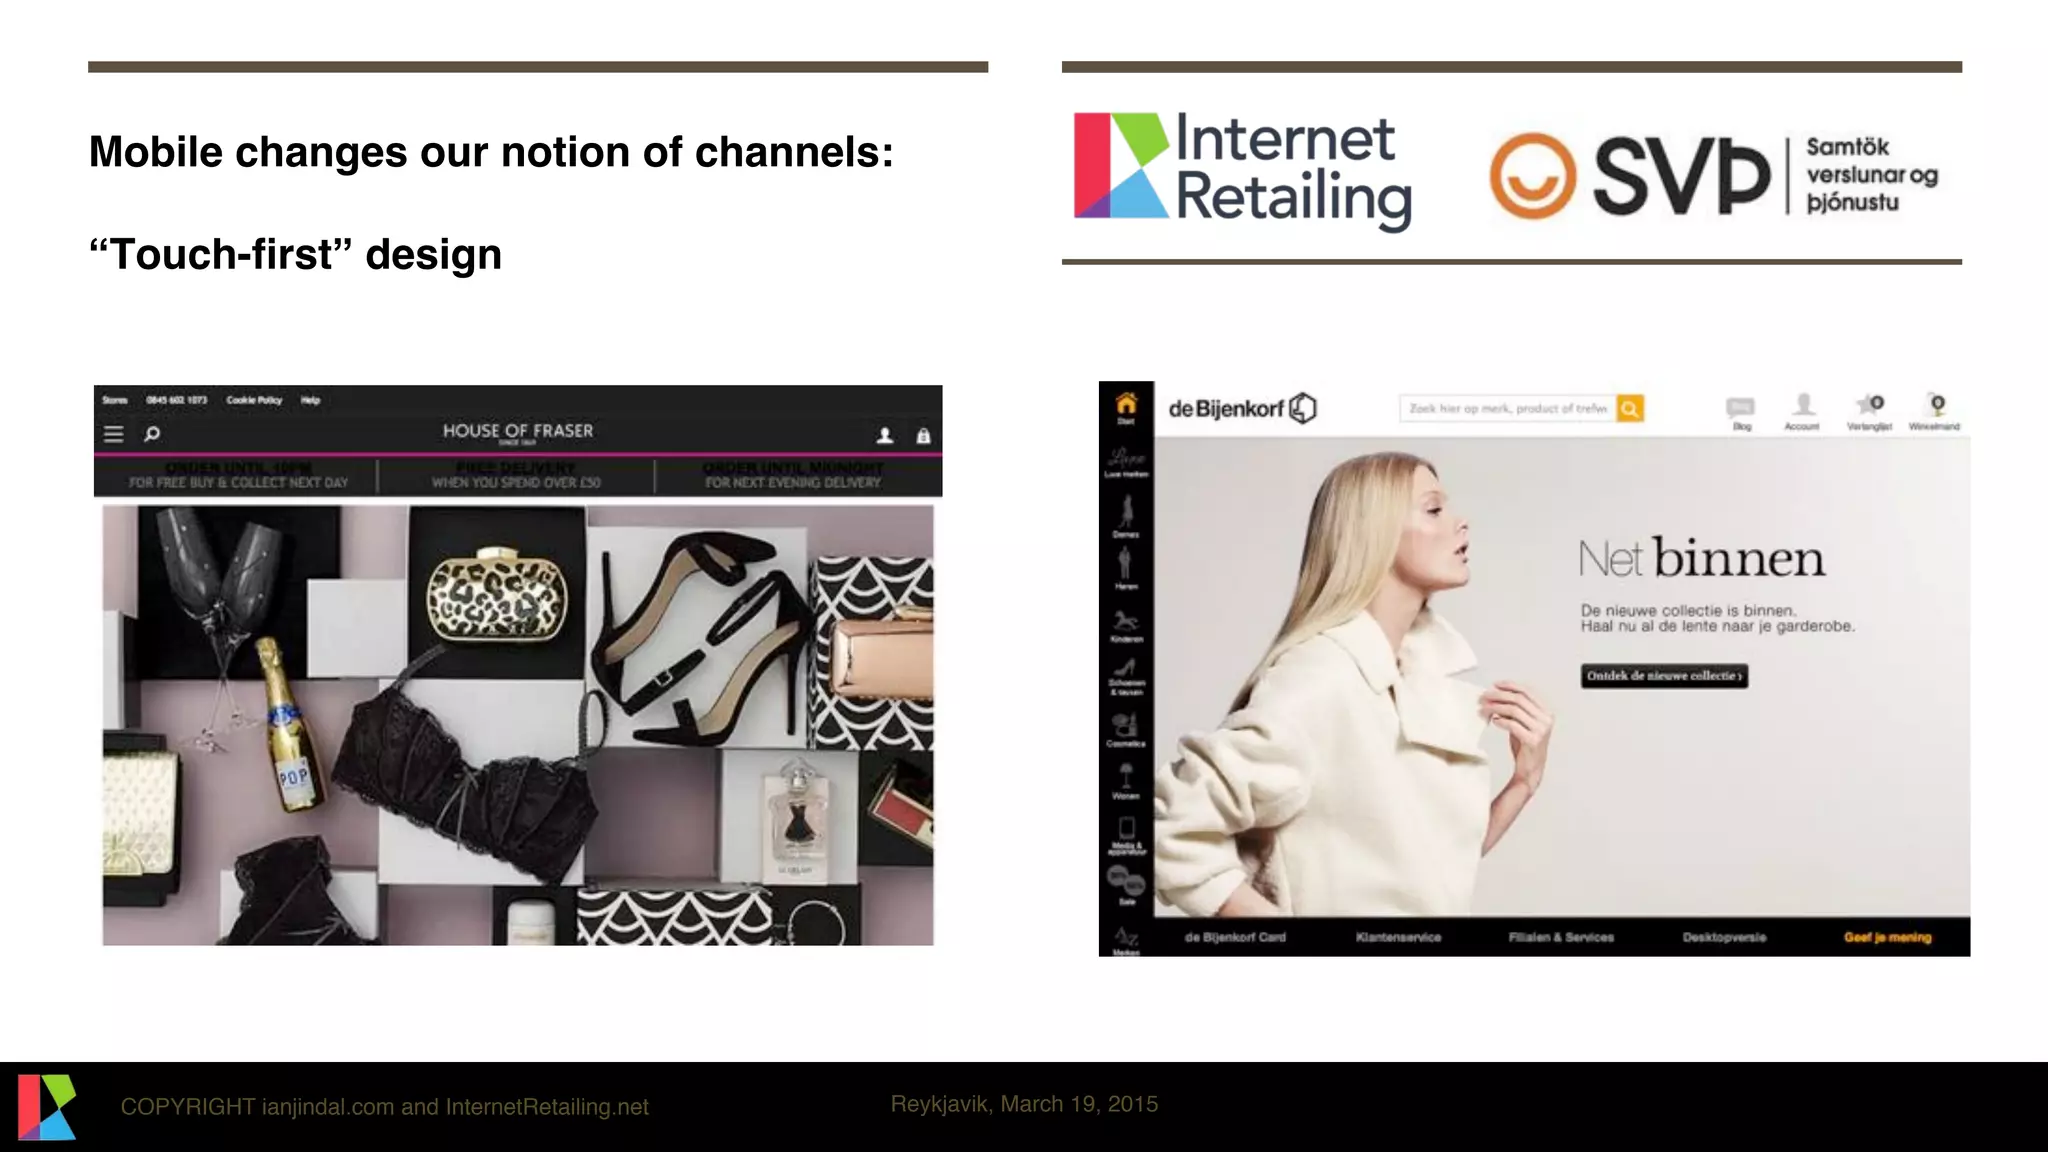Open the Blog speech bubble icon
This screenshot has width=2048, height=1152.
[x=1741, y=412]
